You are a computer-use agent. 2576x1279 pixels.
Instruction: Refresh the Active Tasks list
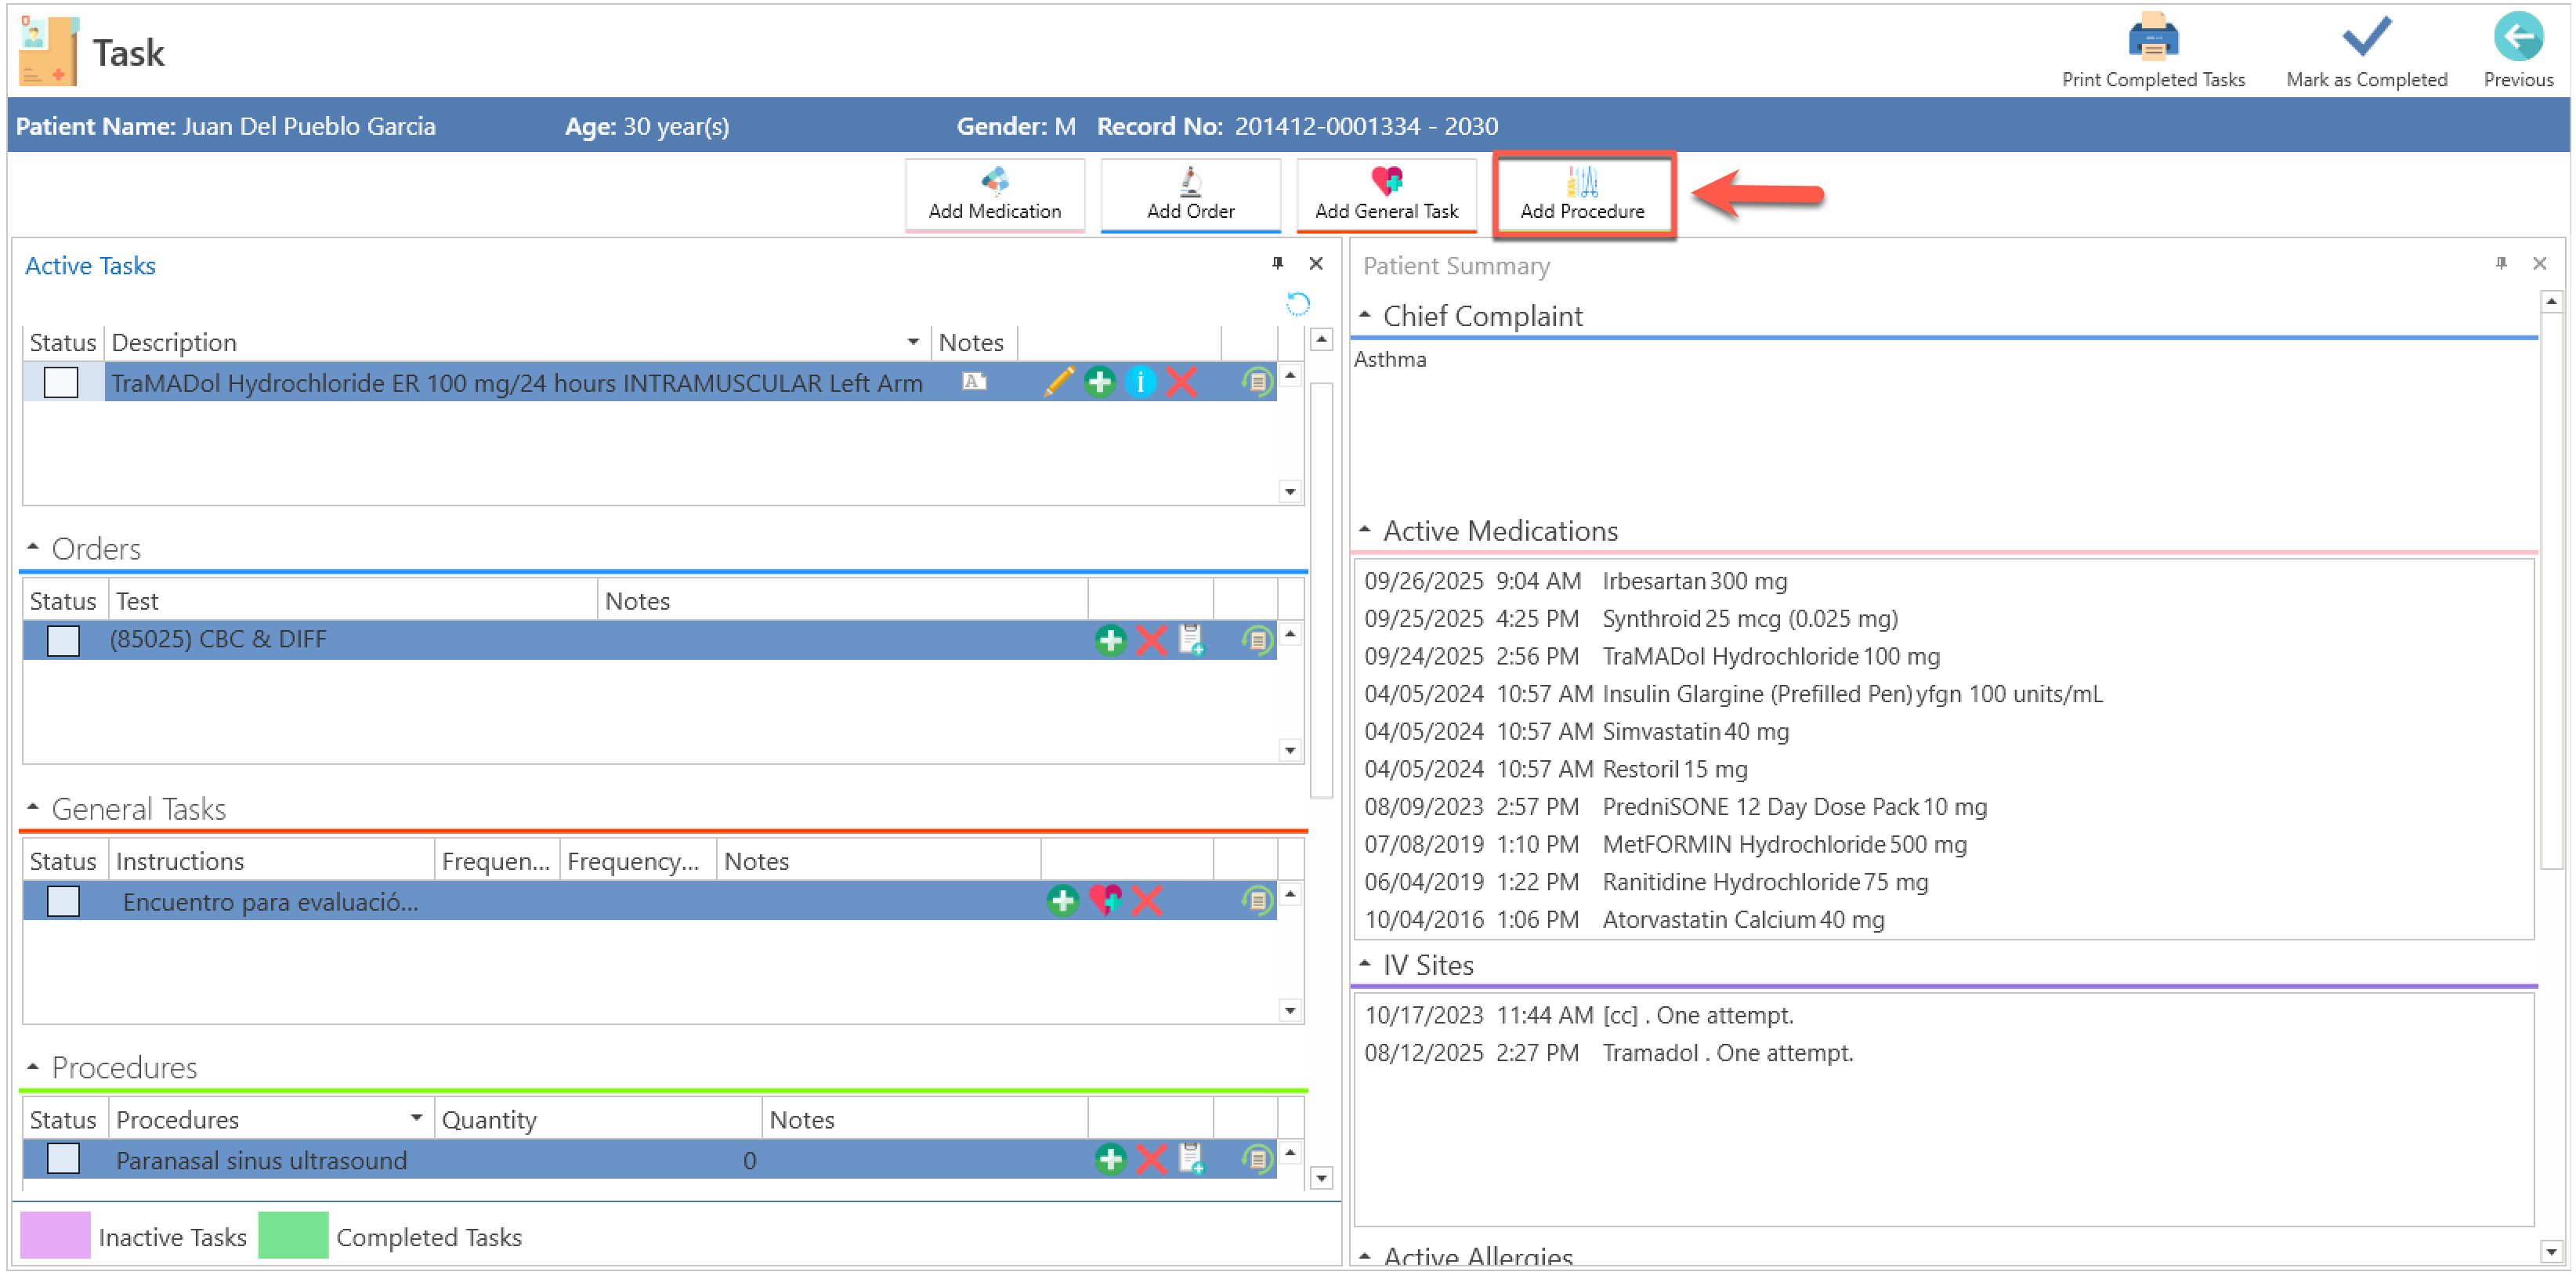pyautogui.click(x=1297, y=304)
